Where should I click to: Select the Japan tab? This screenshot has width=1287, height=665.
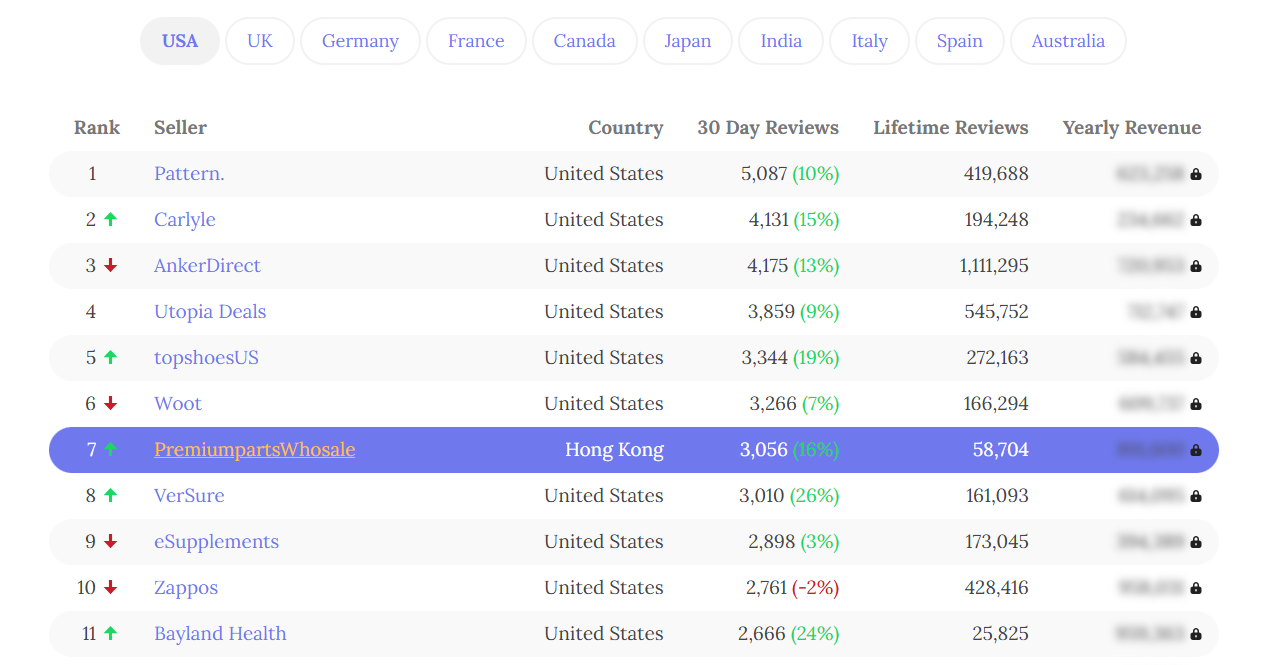tap(688, 41)
